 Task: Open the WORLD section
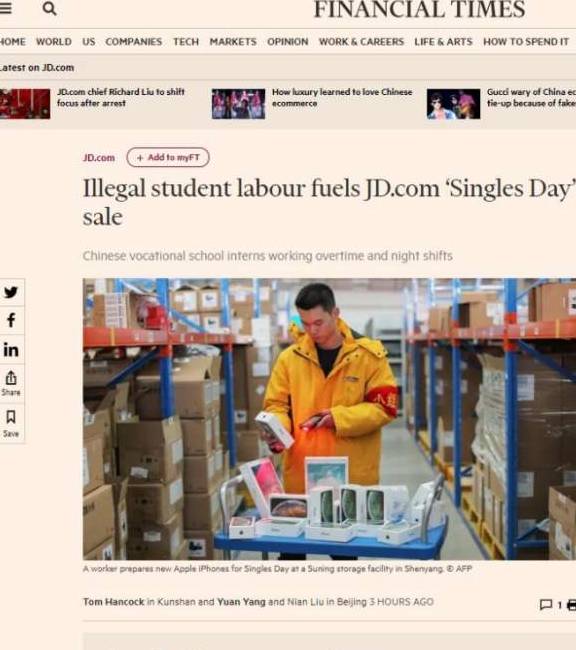pos(54,42)
